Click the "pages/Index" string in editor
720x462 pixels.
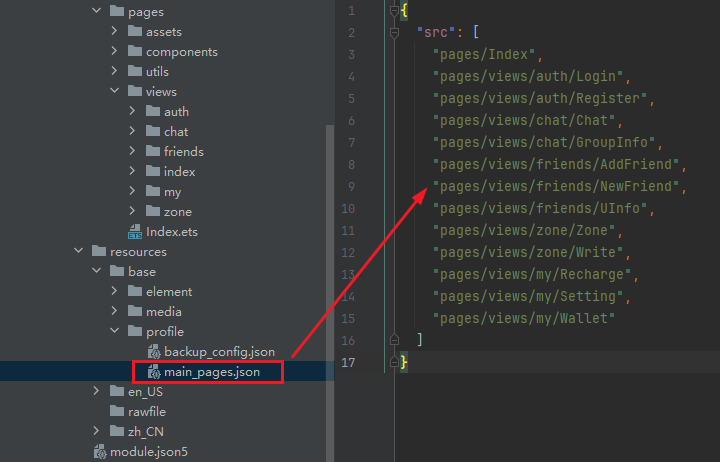tap(484, 54)
